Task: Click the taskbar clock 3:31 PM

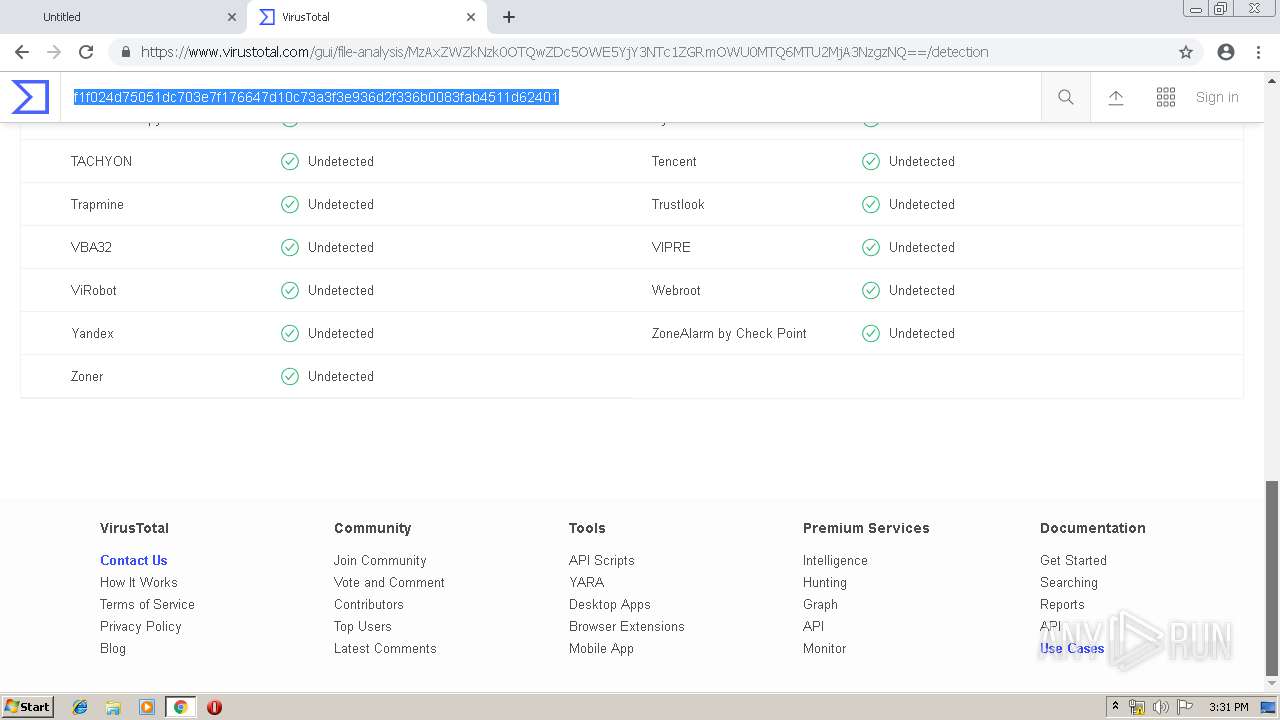Action: [1228, 707]
